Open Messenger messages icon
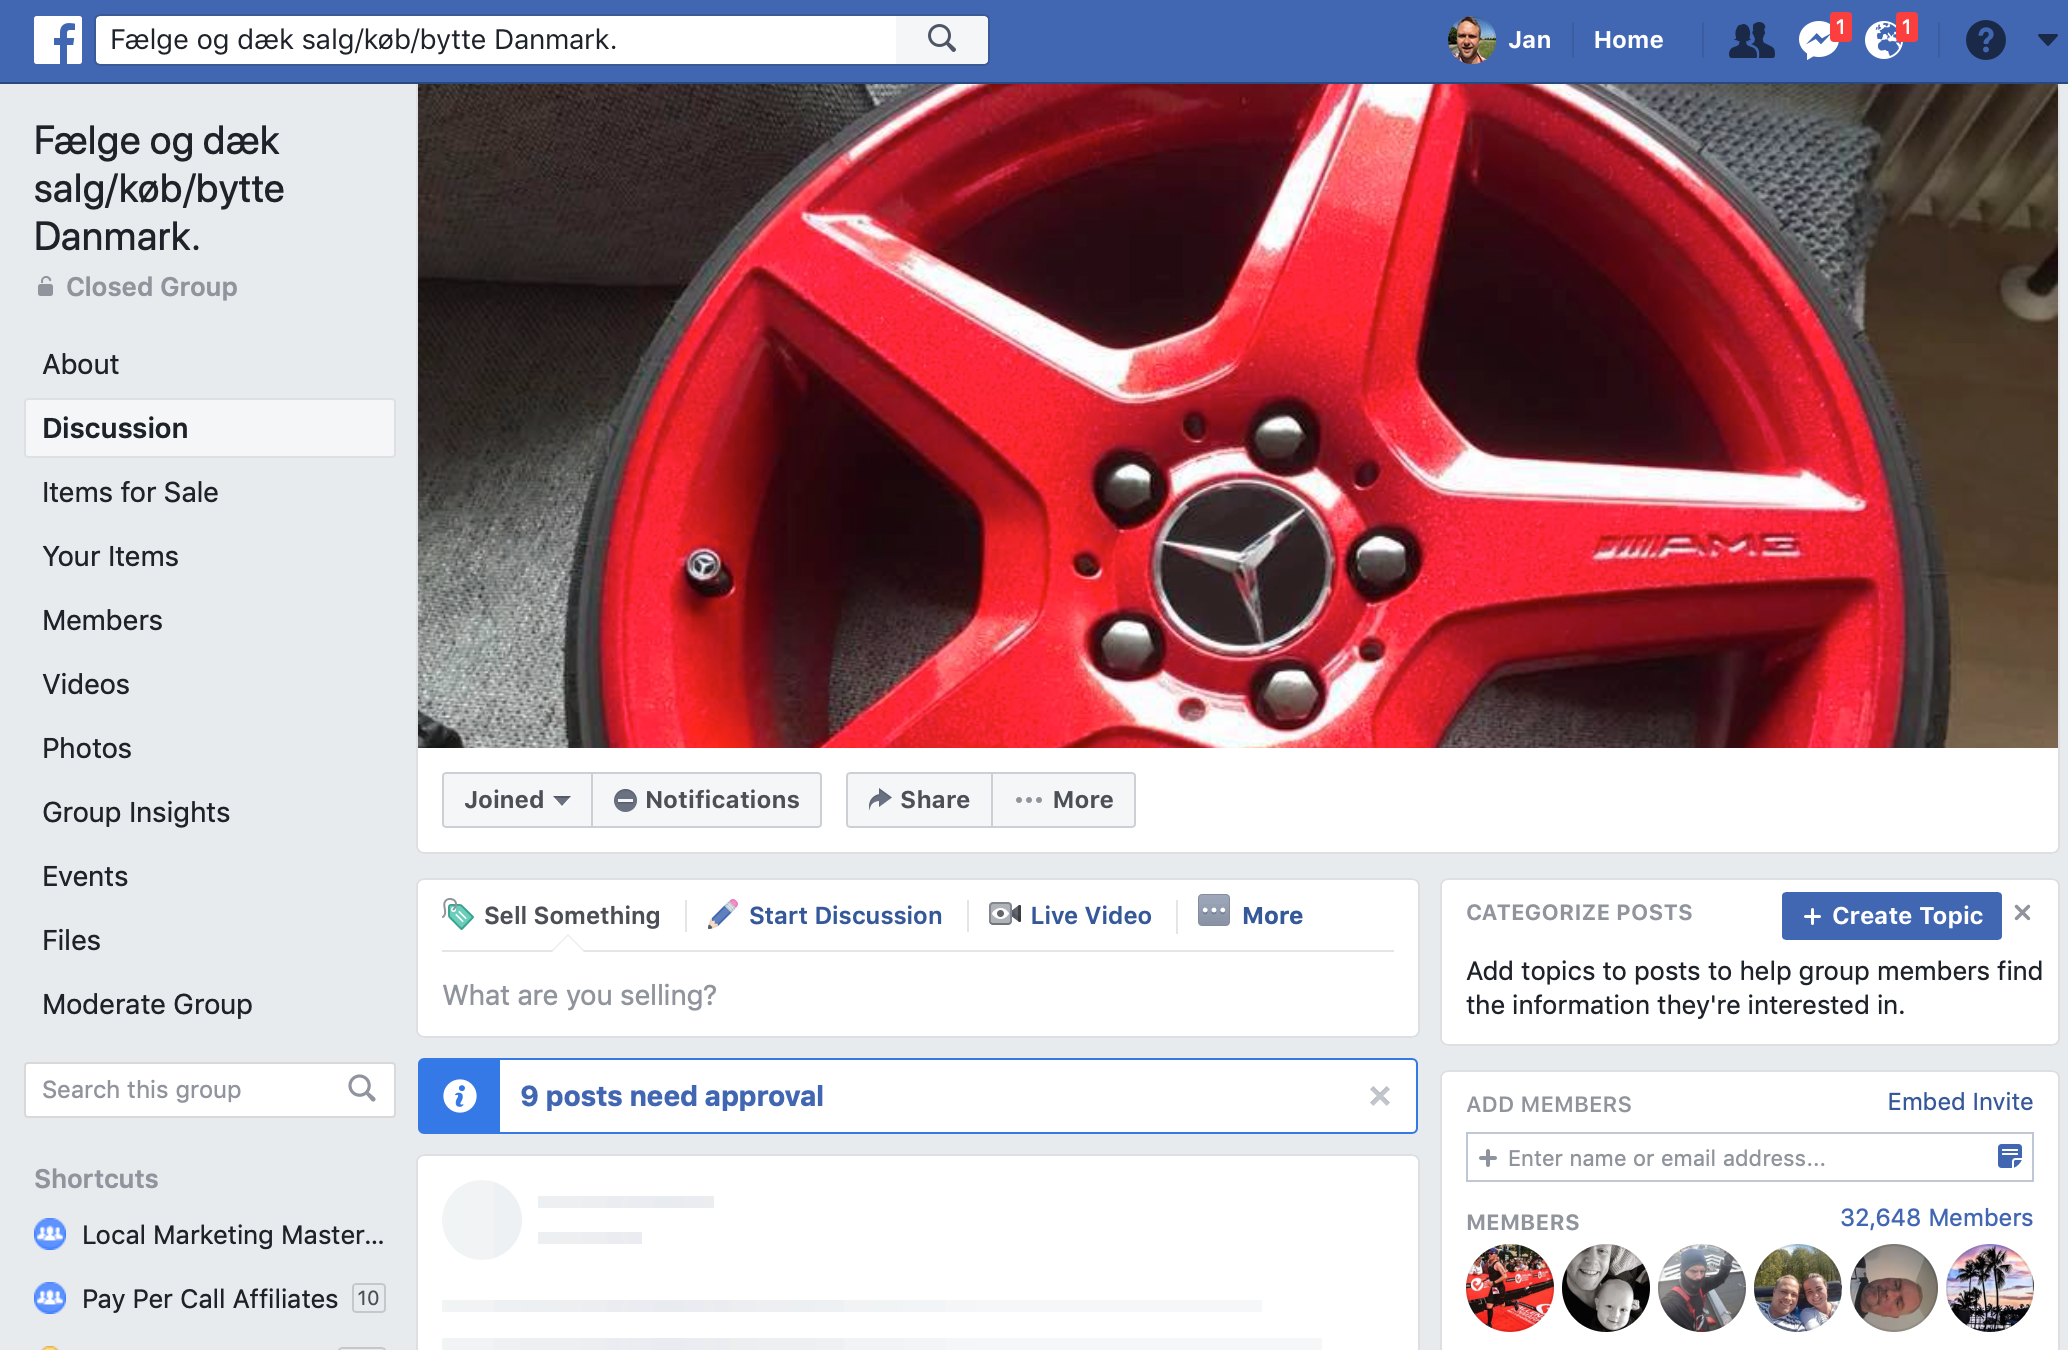The height and width of the screenshot is (1350, 2068). tap(1818, 41)
